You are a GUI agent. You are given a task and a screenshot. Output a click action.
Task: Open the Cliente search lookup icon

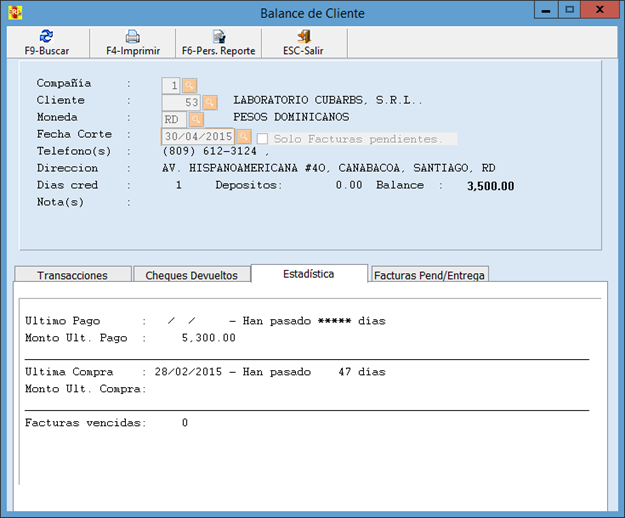pyautogui.click(x=210, y=101)
